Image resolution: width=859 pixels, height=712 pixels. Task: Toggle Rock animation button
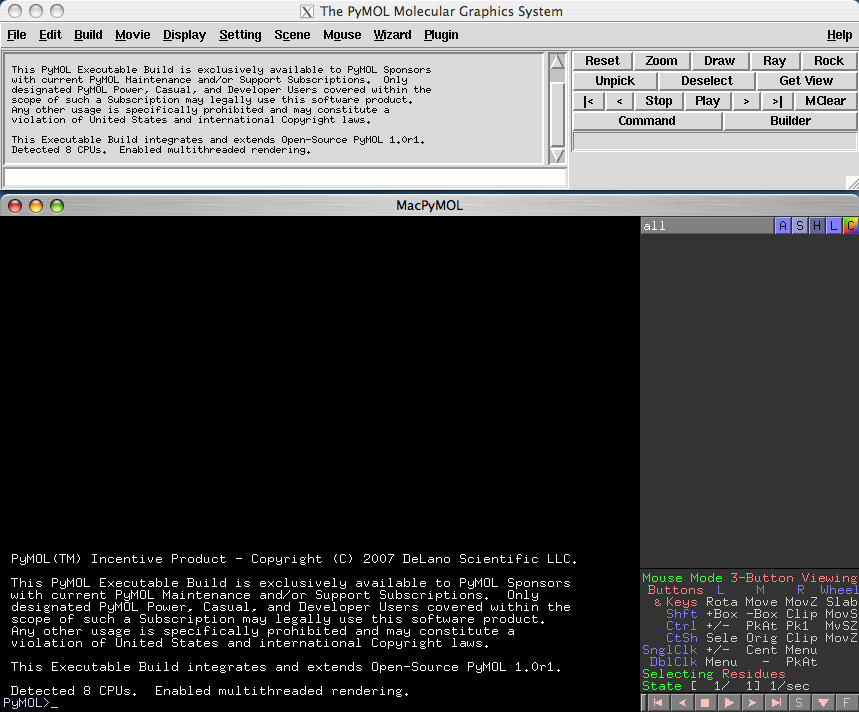[828, 61]
